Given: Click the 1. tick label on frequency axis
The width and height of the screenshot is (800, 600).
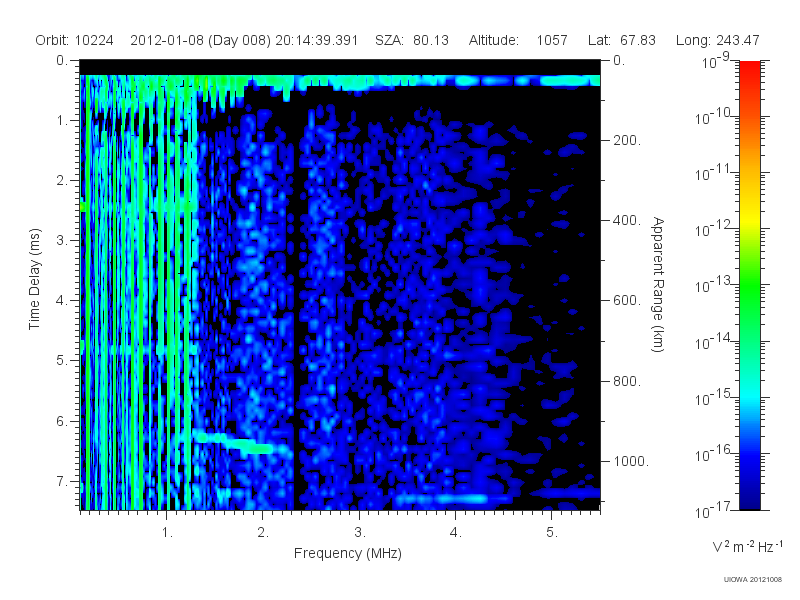Looking at the screenshot, I should (x=167, y=532).
